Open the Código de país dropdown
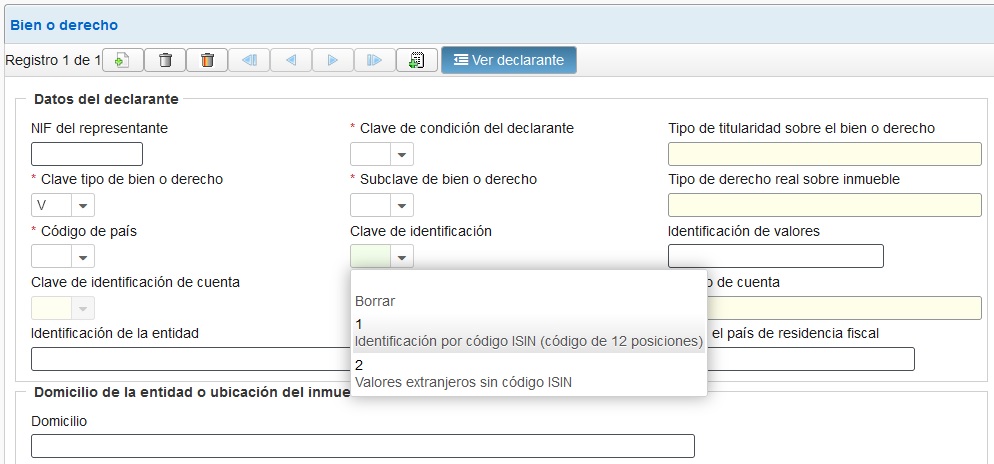The width and height of the screenshot is (994, 464). [83, 257]
